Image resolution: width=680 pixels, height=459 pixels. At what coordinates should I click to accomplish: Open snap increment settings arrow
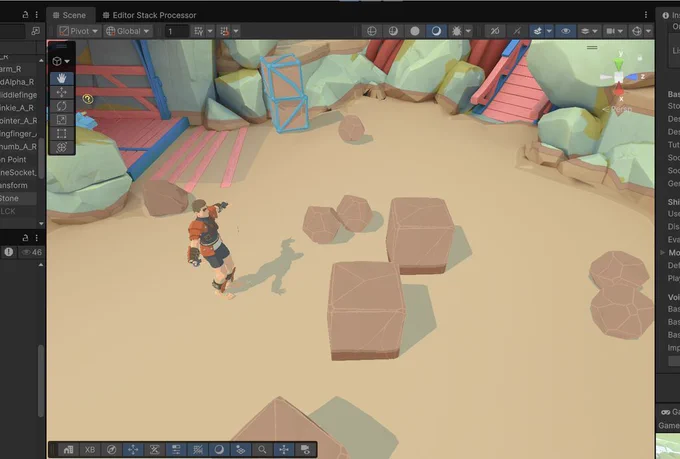tap(236, 31)
